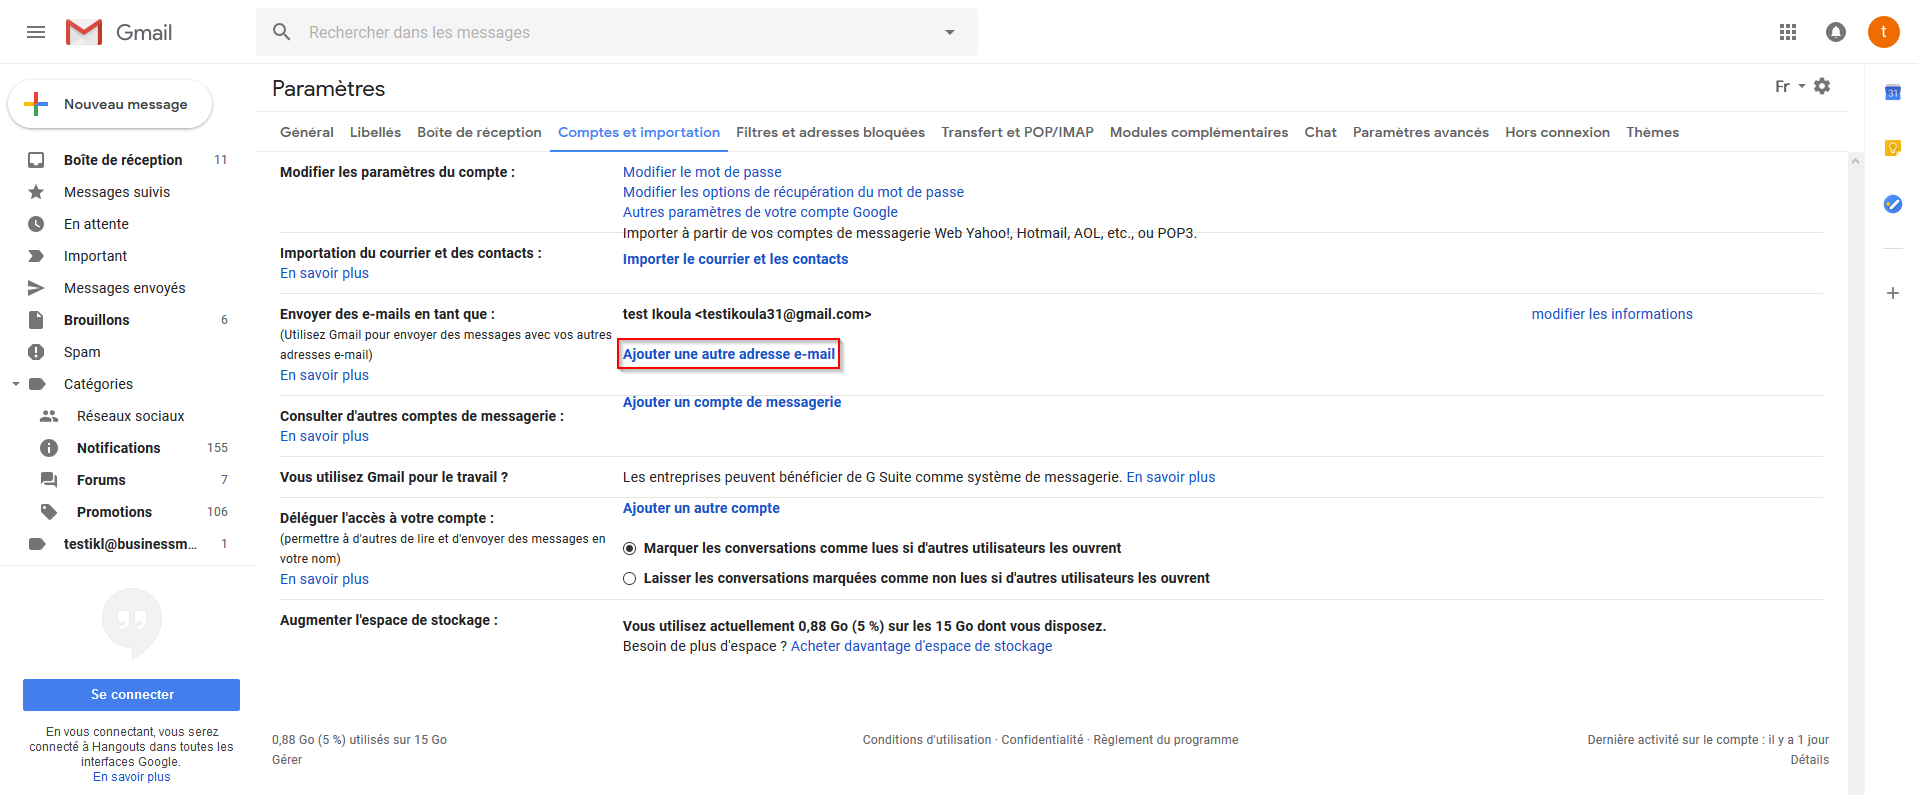The width and height of the screenshot is (1918, 795).
Task: Open notifications bell icon
Action: [x=1836, y=32]
